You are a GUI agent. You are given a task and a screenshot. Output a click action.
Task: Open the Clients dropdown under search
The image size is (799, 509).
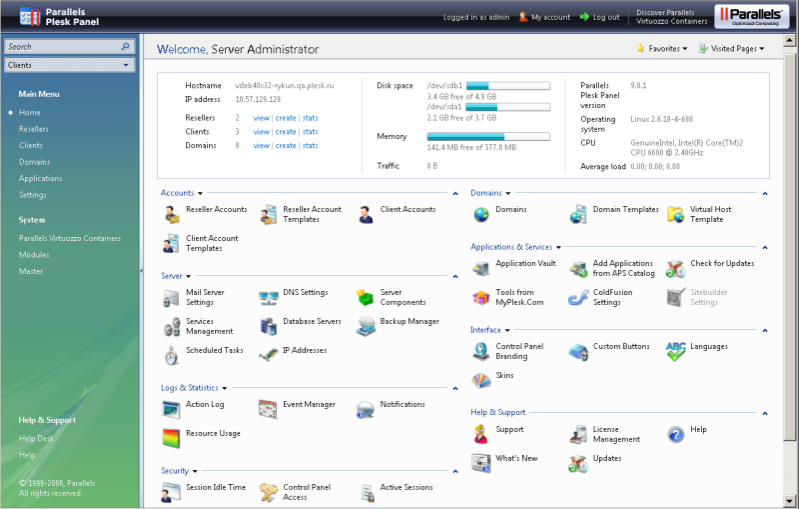click(69, 65)
